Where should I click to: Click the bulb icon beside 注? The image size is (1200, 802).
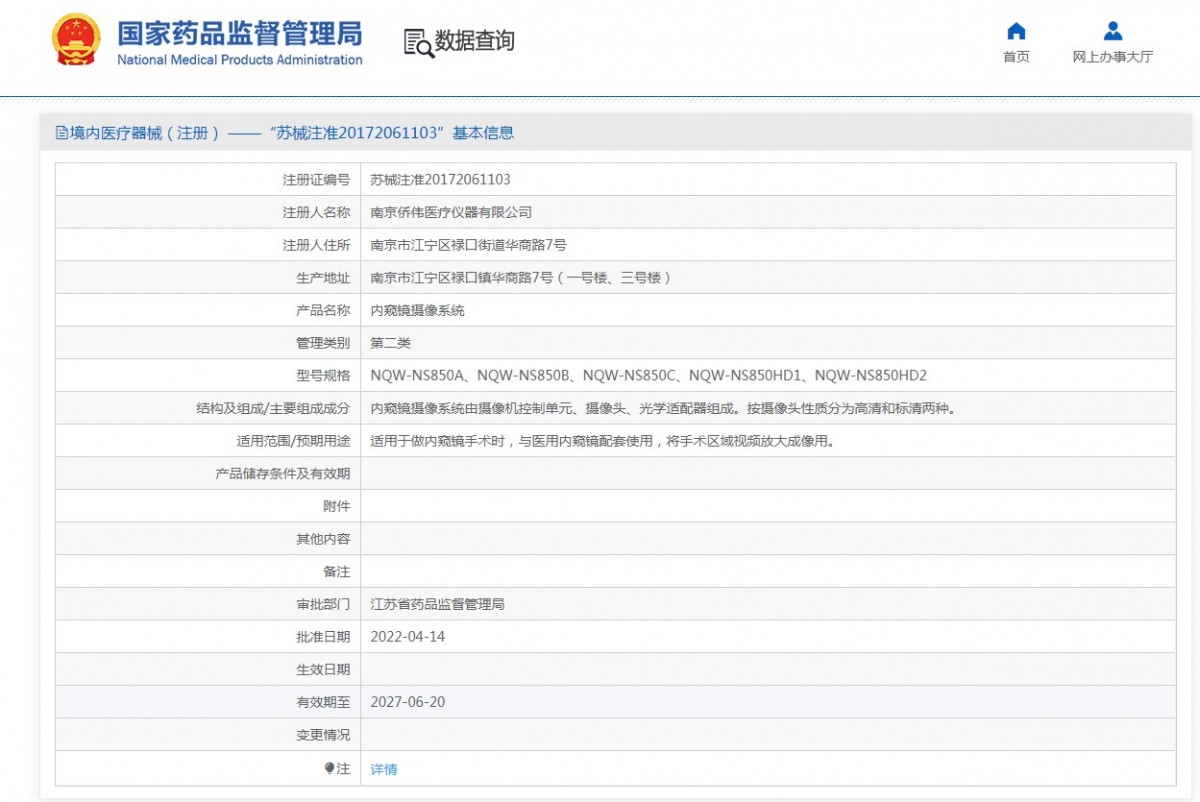(329, 769)
